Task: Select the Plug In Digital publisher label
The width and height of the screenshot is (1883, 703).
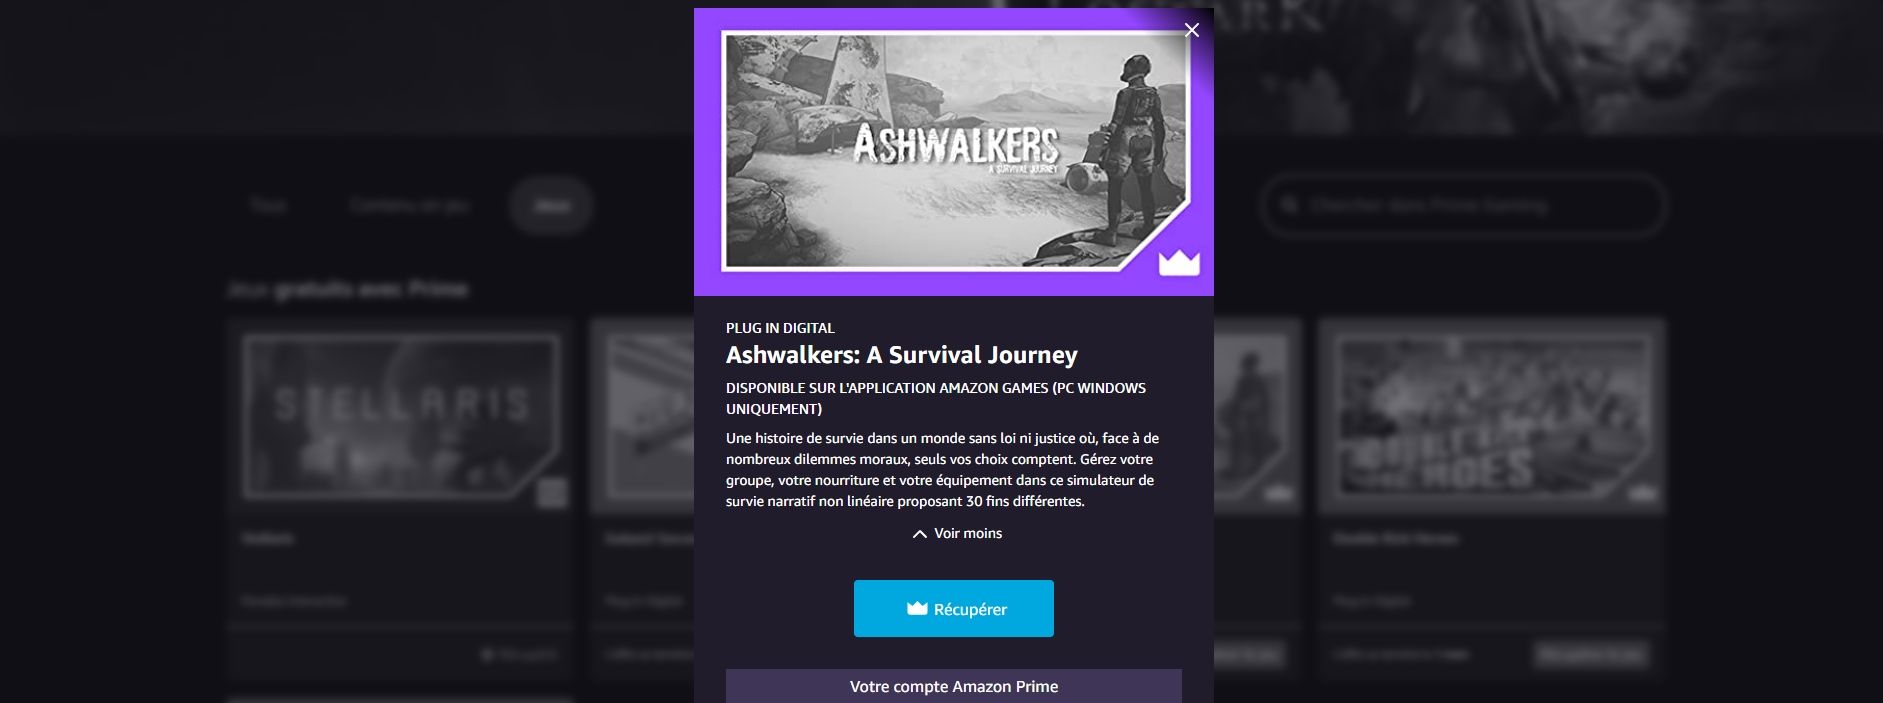Action: click(780, 328)
